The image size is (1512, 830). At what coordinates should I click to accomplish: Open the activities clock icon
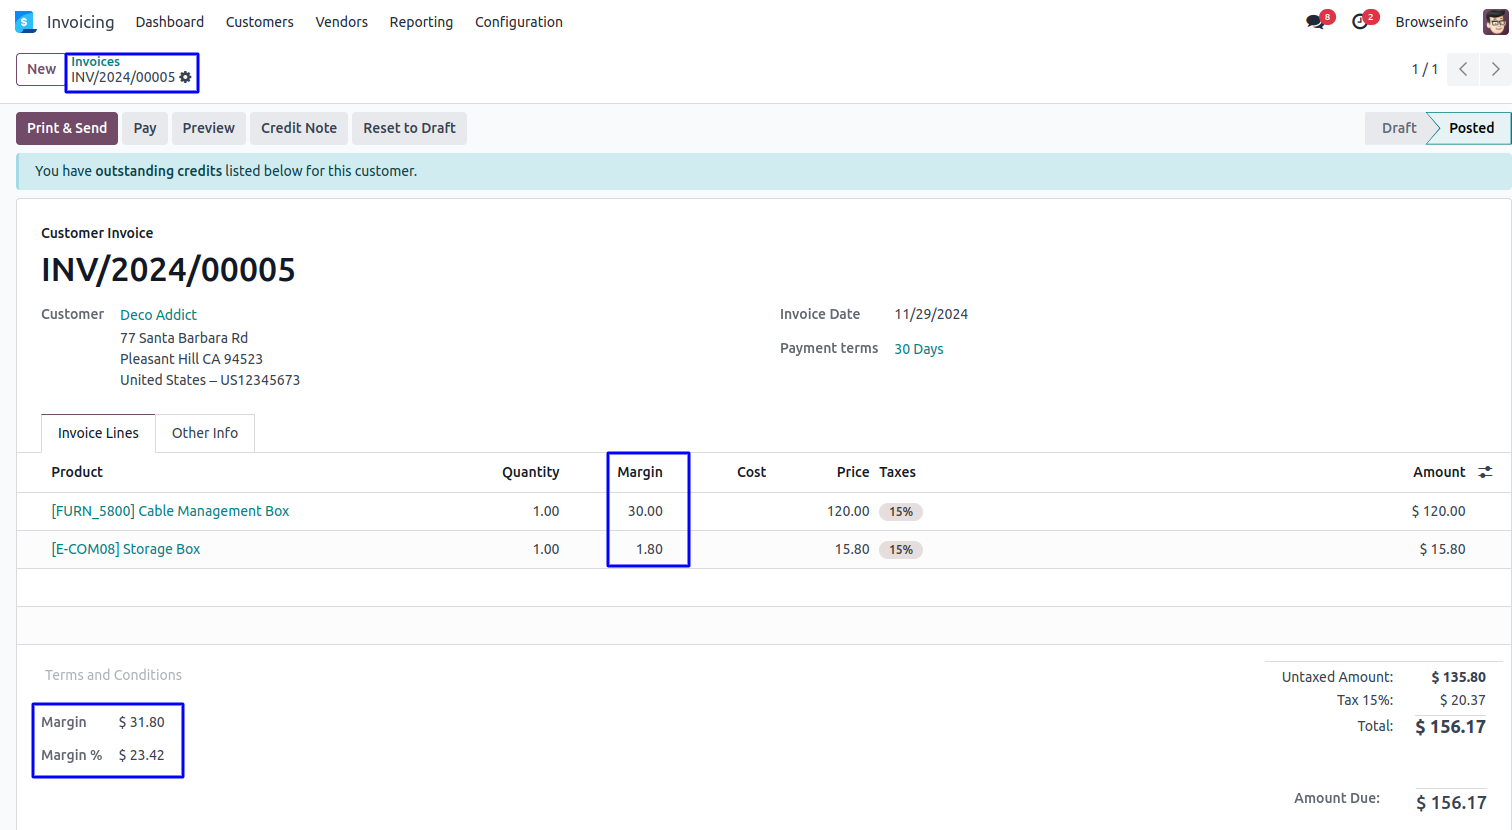(1359, 22)
